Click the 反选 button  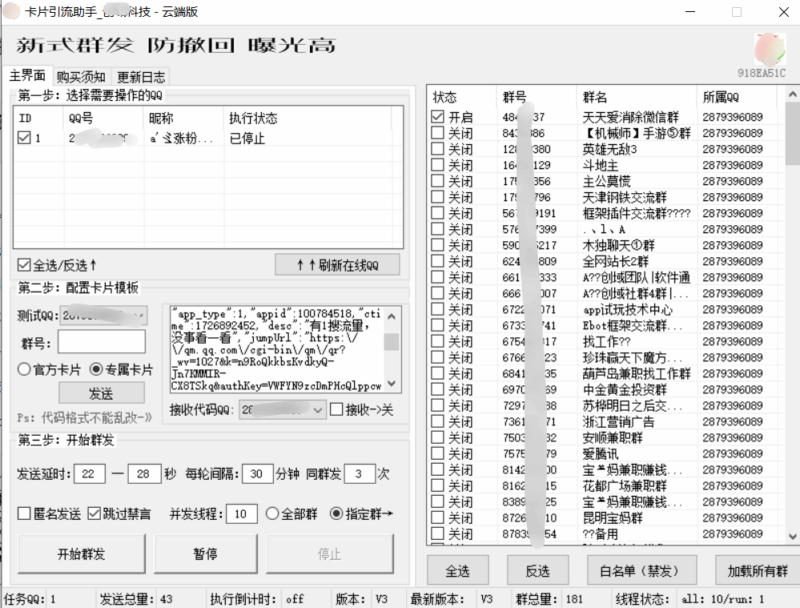tap(538, 571)
